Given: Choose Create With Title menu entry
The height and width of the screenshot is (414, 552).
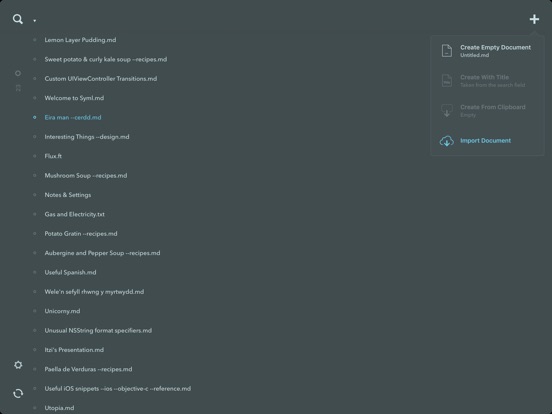Looking at the screenshot, I should 487,81.
